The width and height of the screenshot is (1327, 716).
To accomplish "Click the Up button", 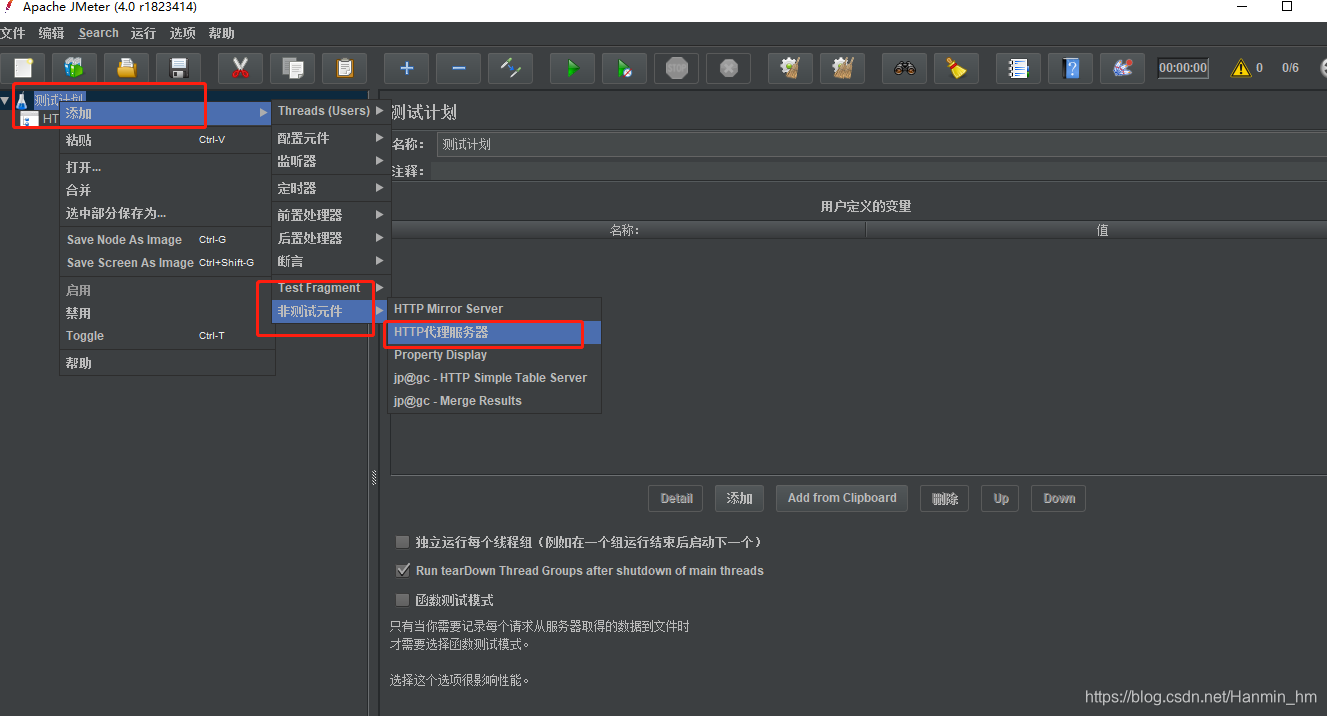I will [x=1001, y=498].
